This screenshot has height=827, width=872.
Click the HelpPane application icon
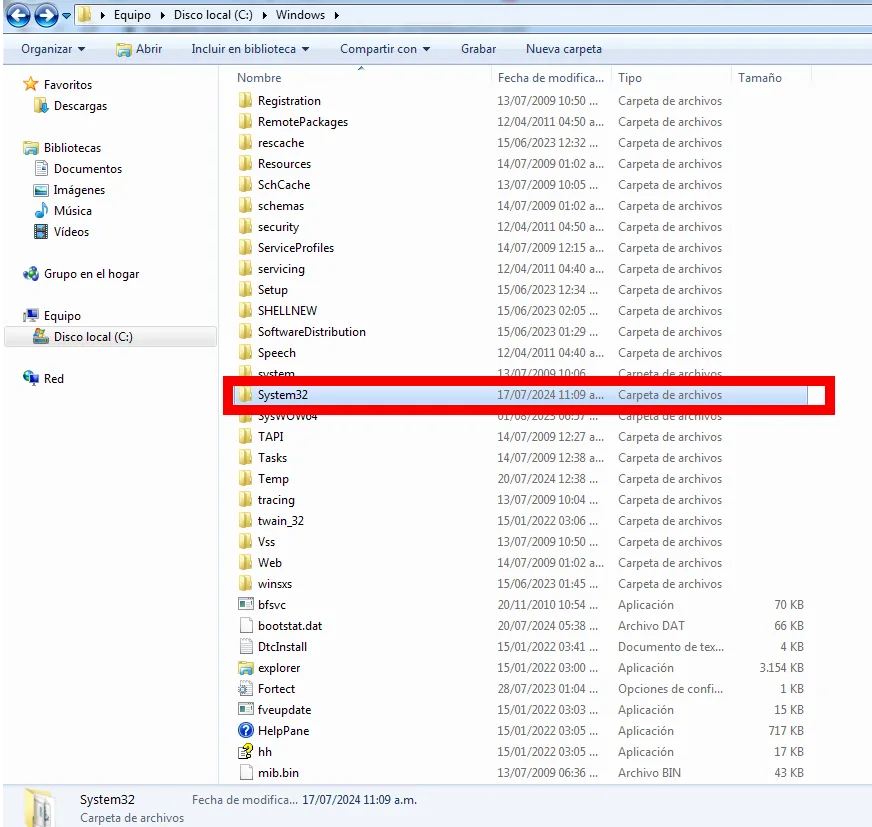pos(245,730)
